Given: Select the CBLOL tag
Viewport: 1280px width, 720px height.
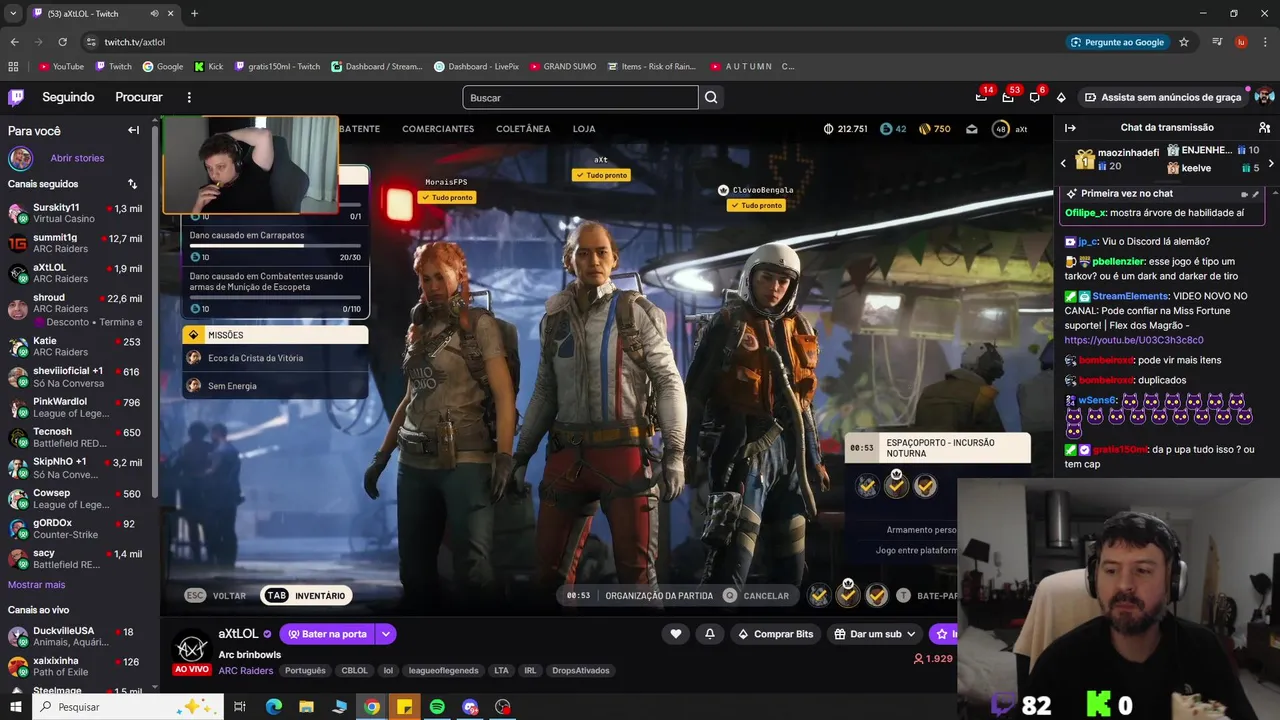Looking at the screenshot, I should tap(354, 671).
